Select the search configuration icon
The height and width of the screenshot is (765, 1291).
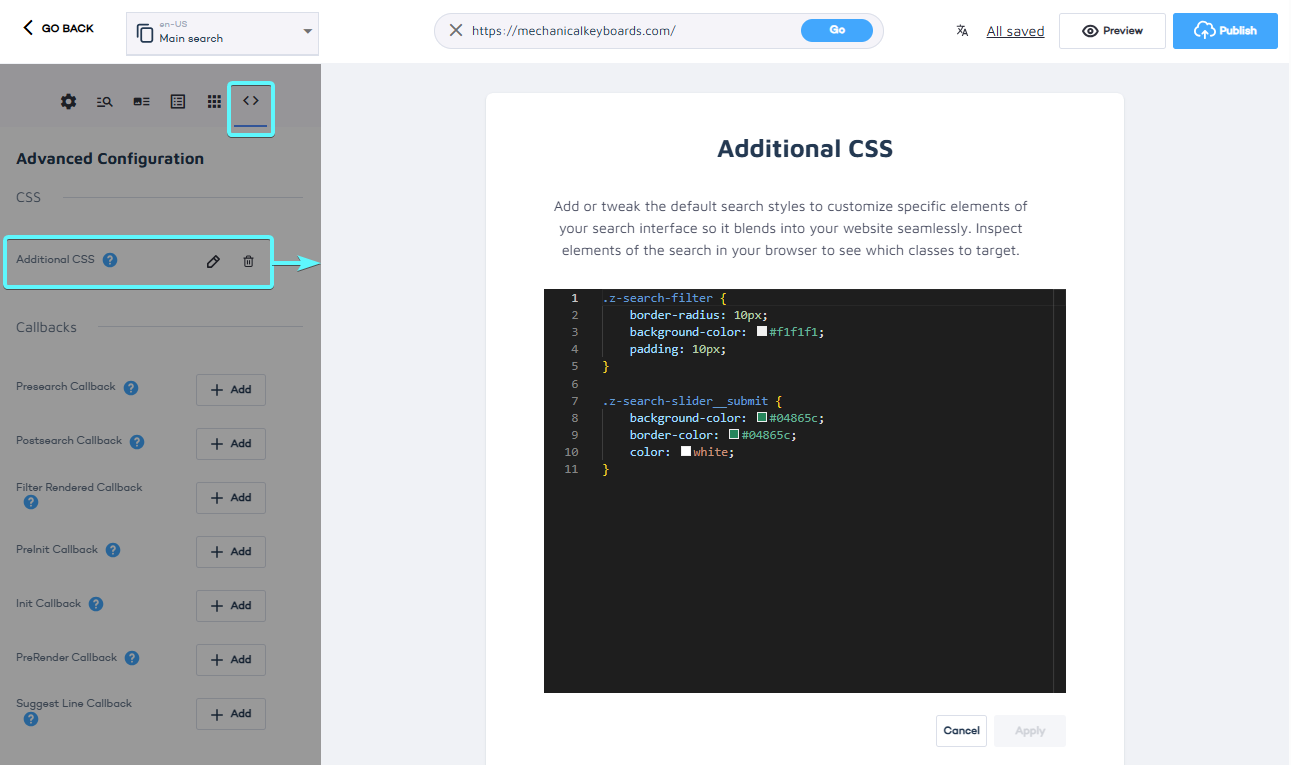click(x=104, y=101)
